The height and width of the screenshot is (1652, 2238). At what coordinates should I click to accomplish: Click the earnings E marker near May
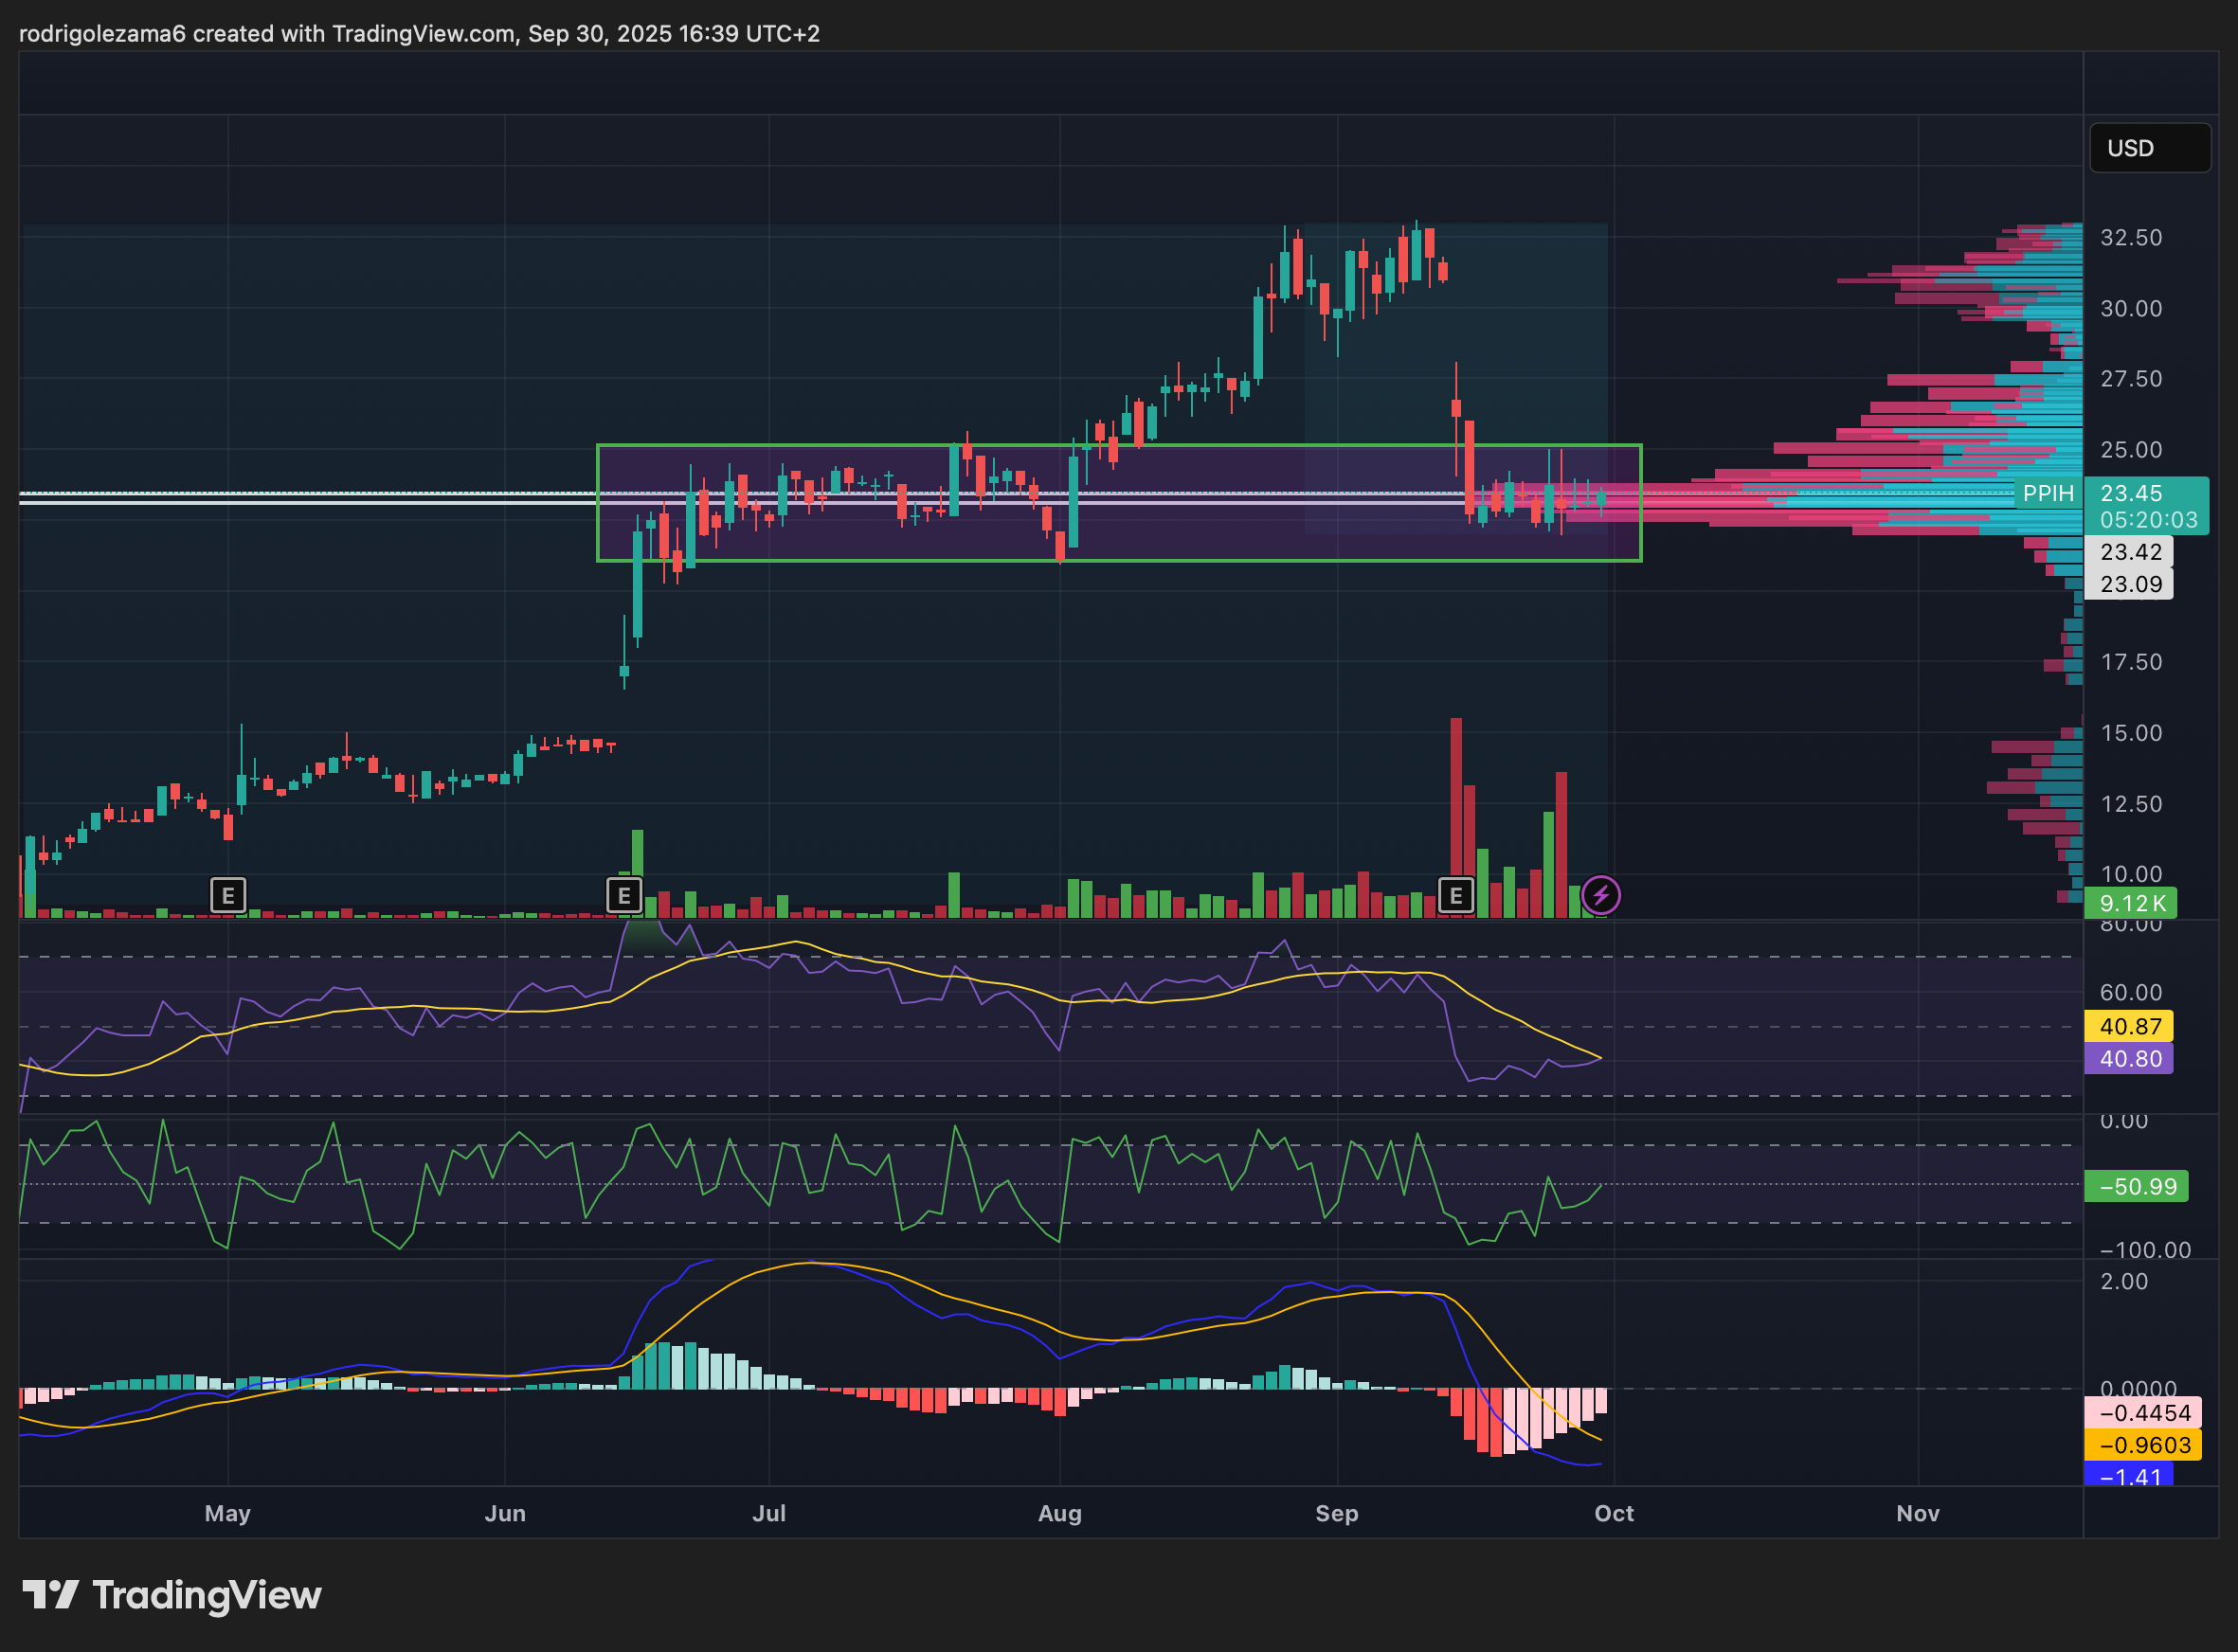(228, 895)
